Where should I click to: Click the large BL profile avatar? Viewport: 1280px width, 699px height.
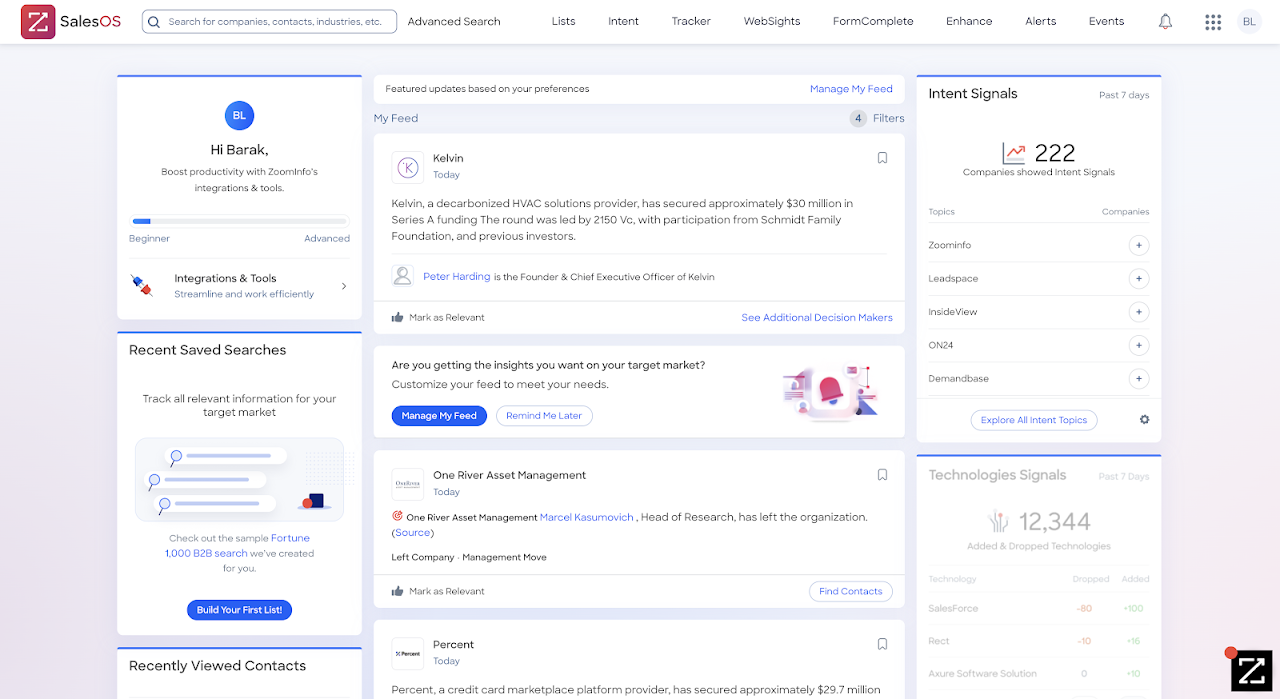(239, 115)
